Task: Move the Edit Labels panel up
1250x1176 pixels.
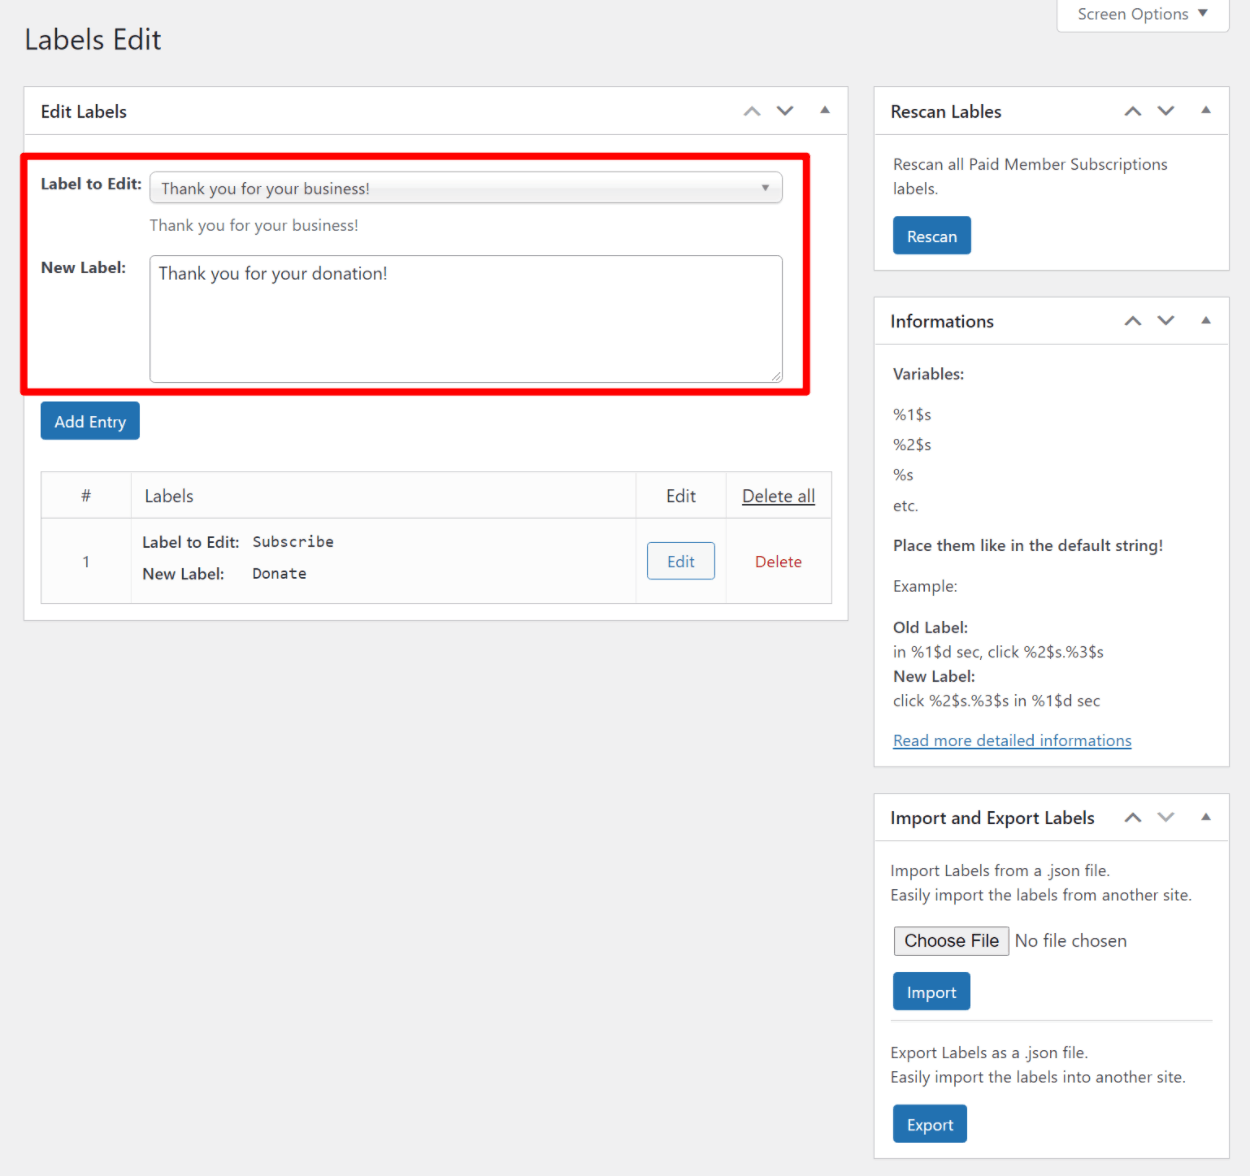Action: (751, 110)
